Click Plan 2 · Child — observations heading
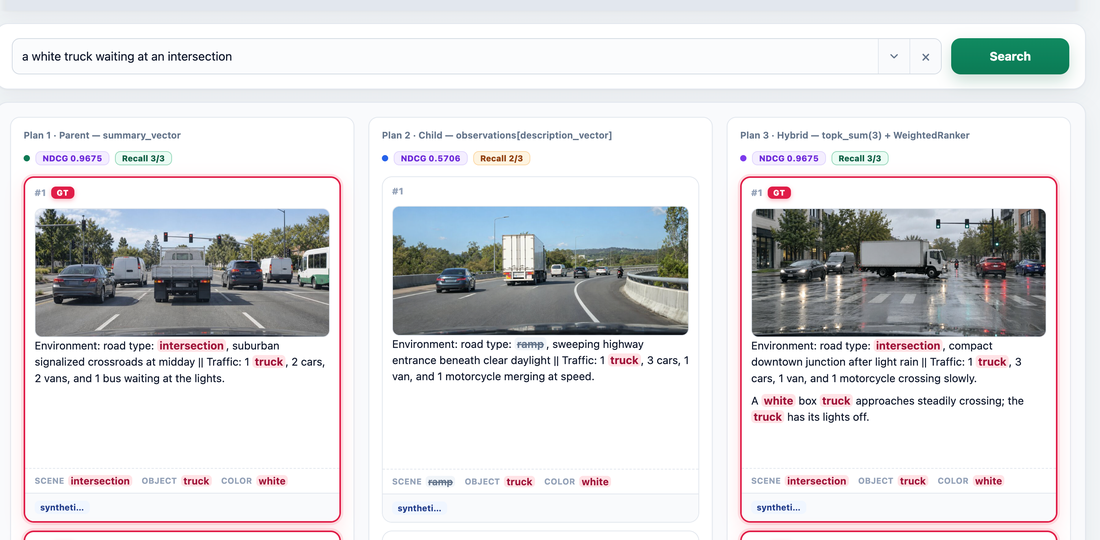This screenshot has width=1100, height=540. 497,135
